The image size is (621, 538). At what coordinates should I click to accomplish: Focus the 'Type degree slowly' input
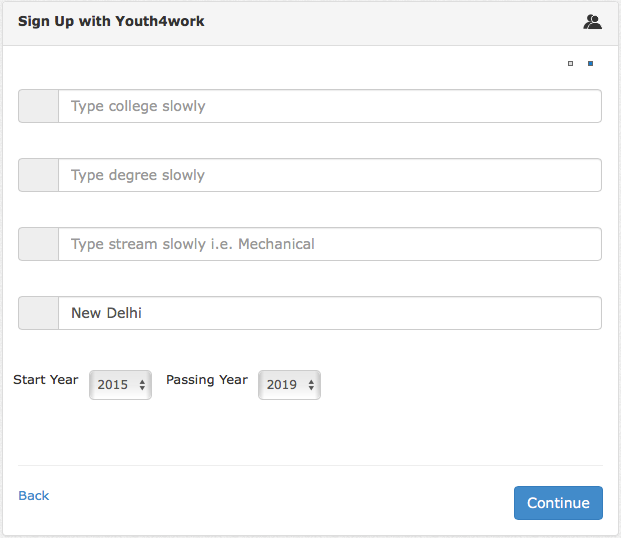pos(330,175)
